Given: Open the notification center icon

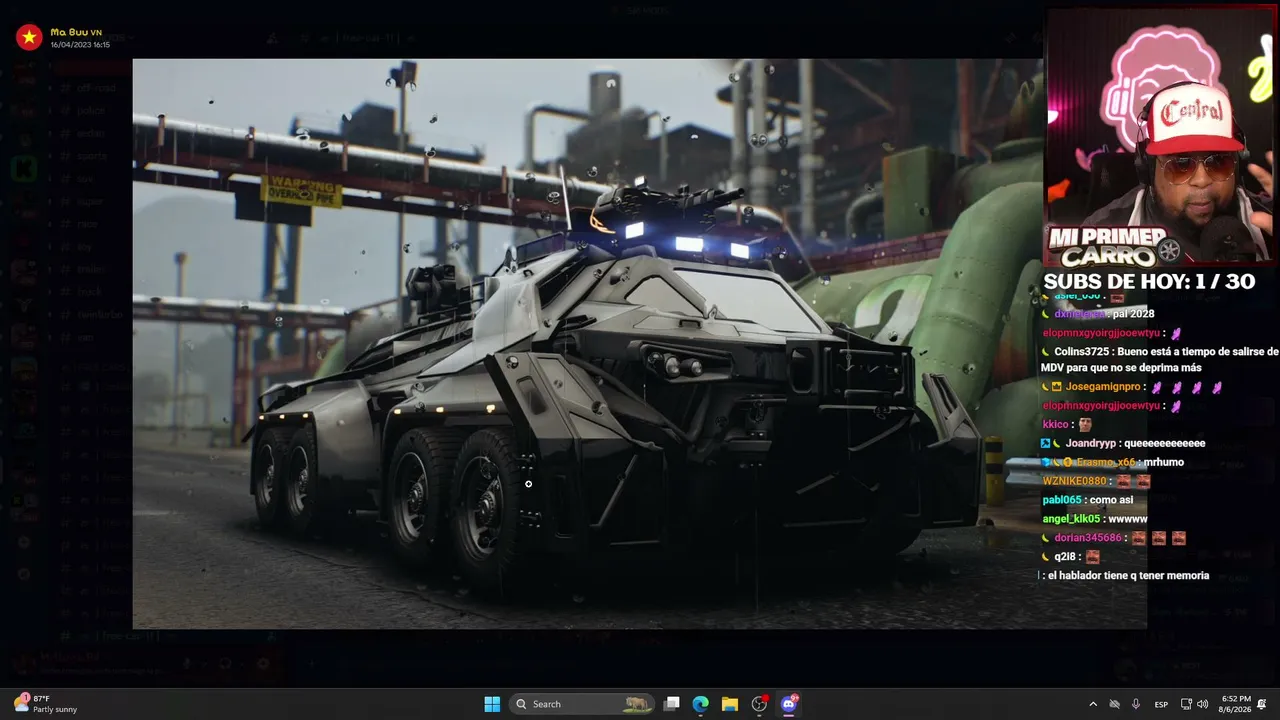Looking at the screenshot, I should point(1262,704).
